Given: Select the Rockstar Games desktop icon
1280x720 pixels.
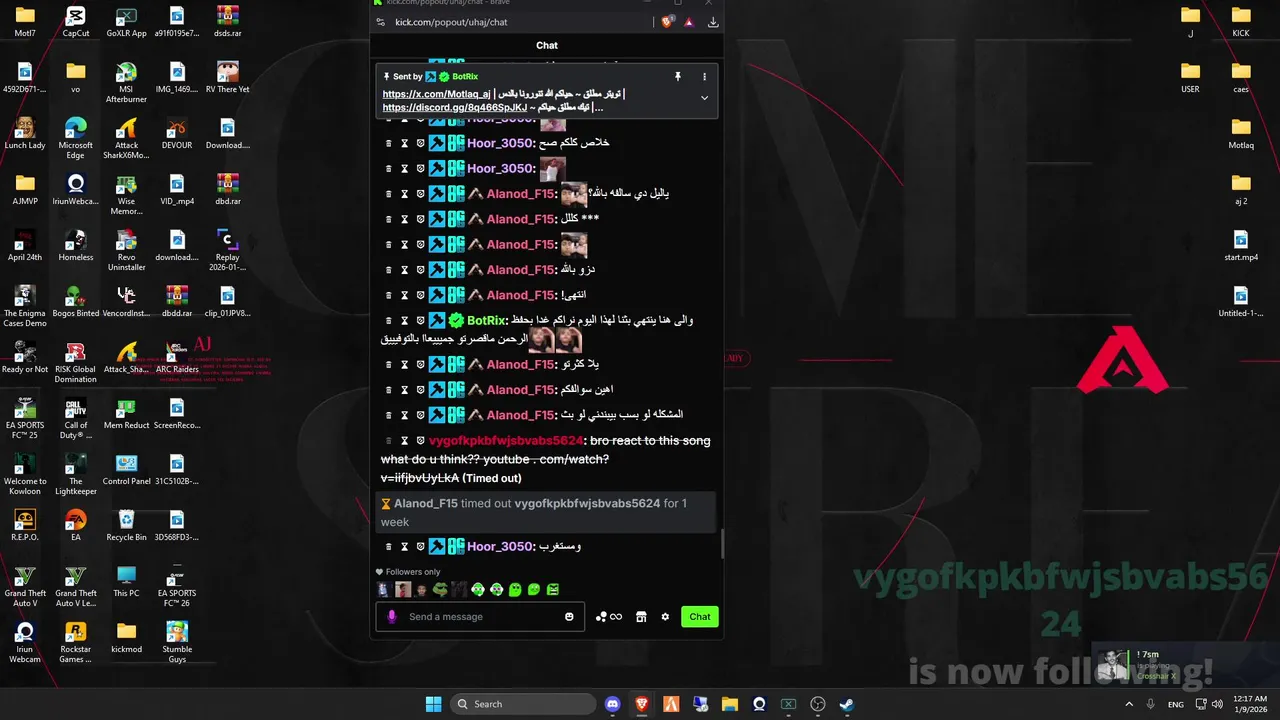Looking at the screenshot, I should [x=76, y=642].
